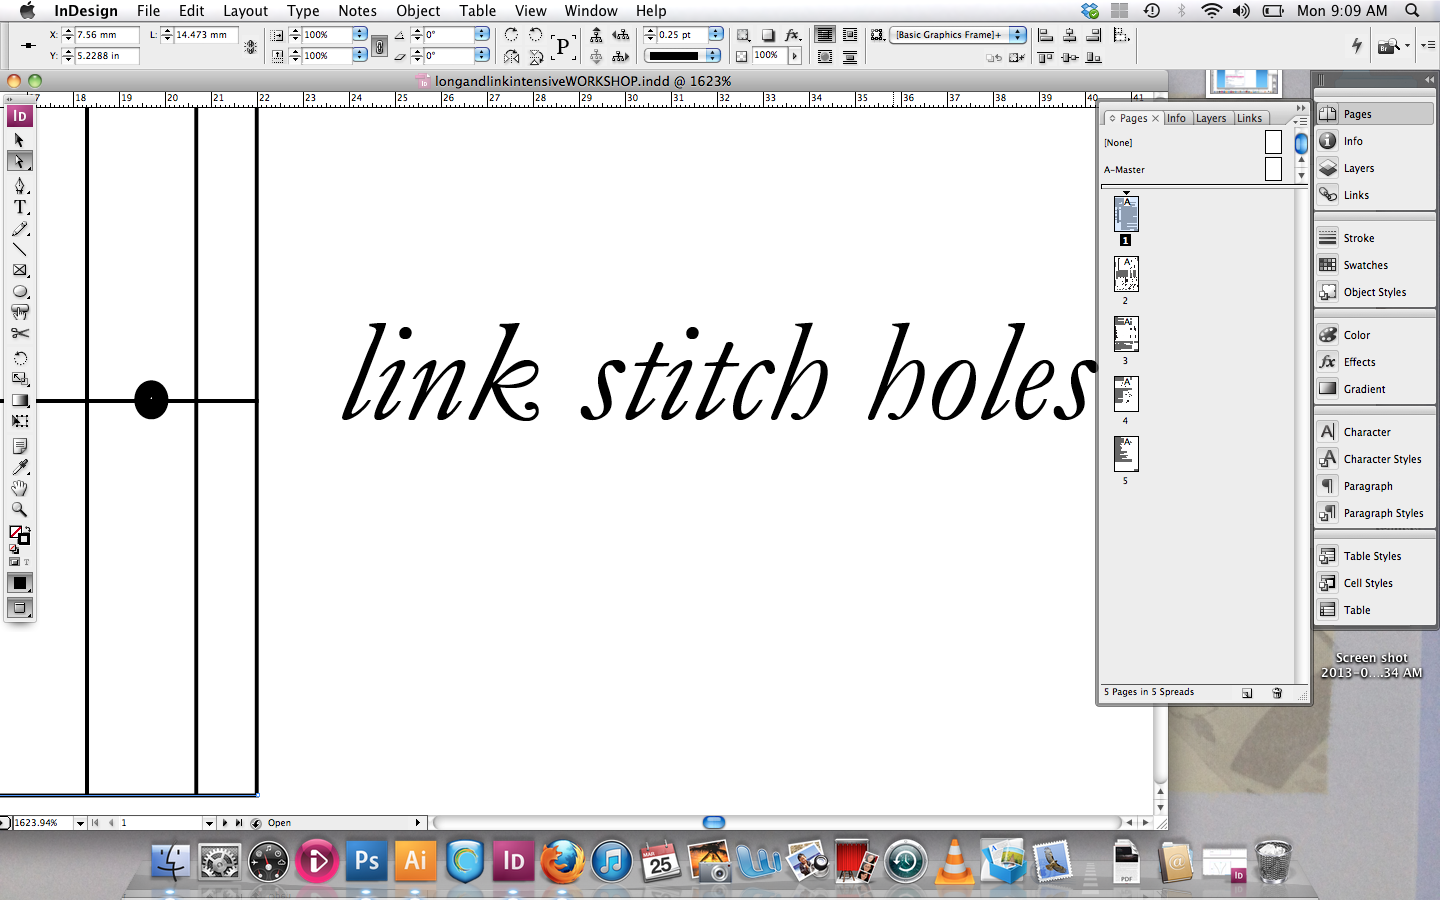Enable the drop shadow toggle in control bar
The image size is (1440, 900).
[768, 35]
